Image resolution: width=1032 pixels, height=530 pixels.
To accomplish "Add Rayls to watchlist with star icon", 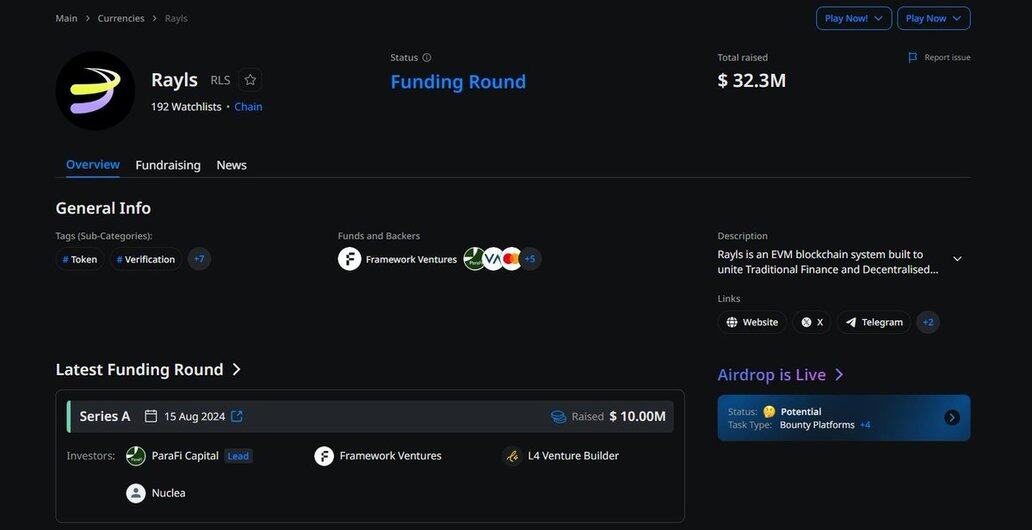I will [x=251, y=80].
